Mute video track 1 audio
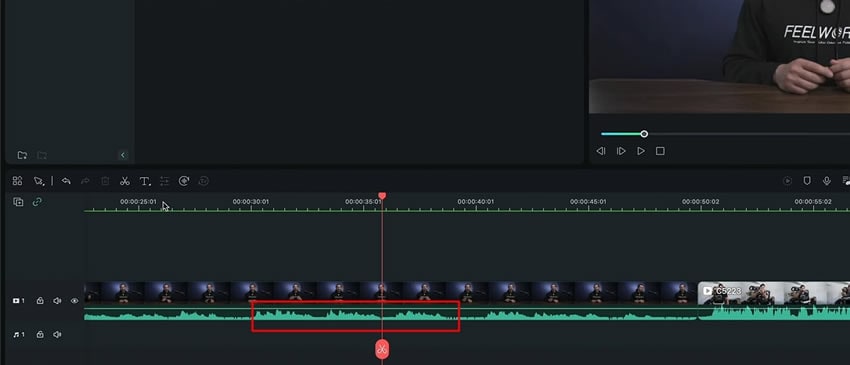The height and width of the screenshot is (365, 850). point(57,300)
